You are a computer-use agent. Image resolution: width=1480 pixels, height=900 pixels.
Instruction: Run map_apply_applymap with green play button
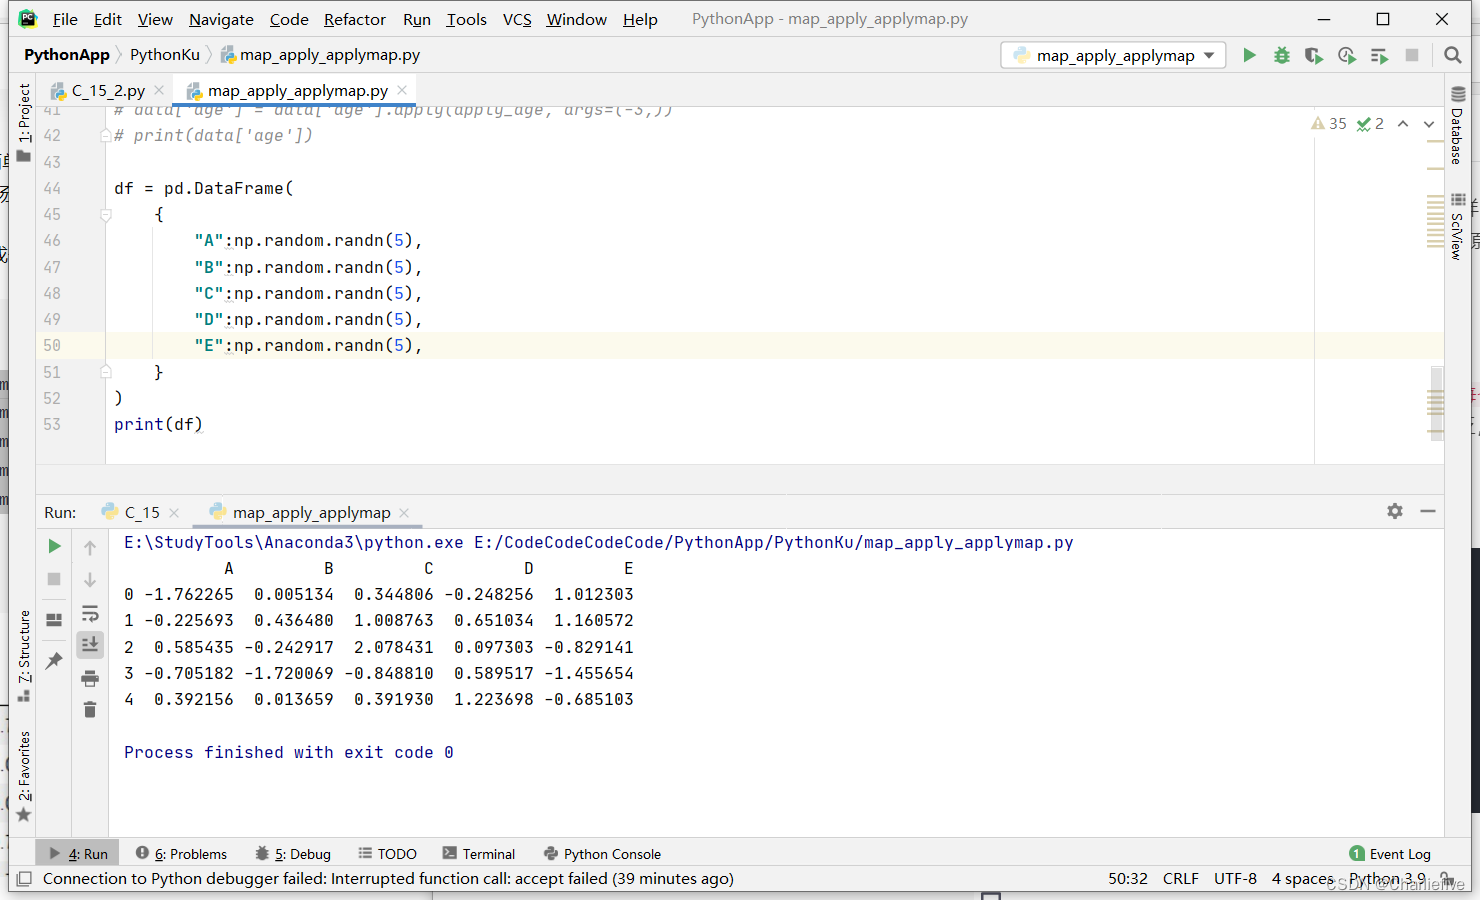[1249, 55]
